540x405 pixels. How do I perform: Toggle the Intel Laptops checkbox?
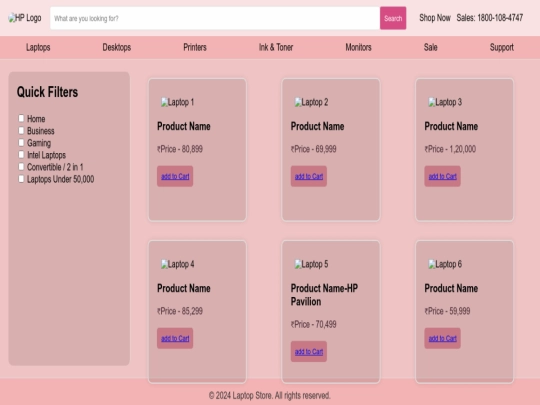click(x=21, y=155)
